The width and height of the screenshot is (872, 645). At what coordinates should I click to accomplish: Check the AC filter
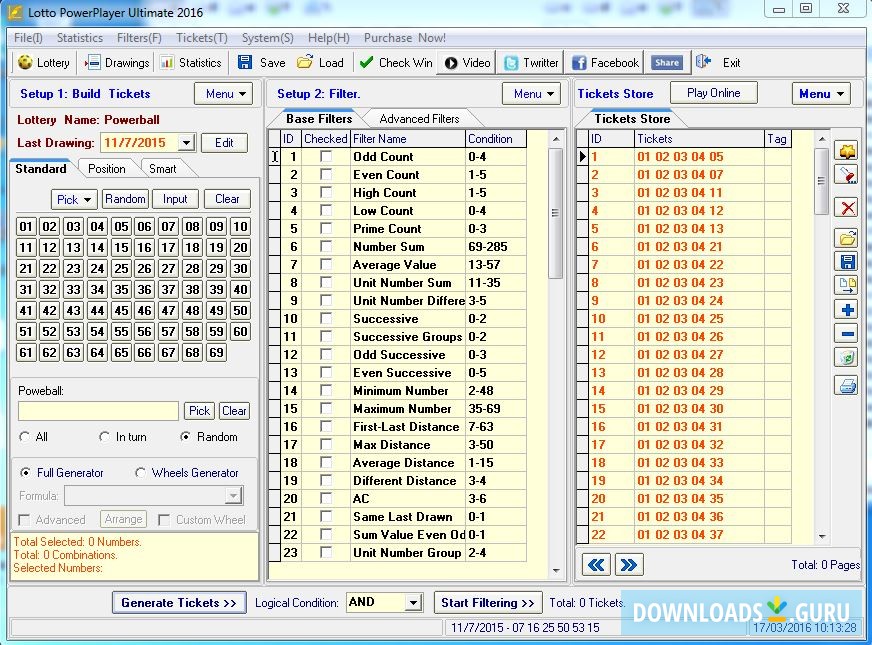(x=326, y=499)
